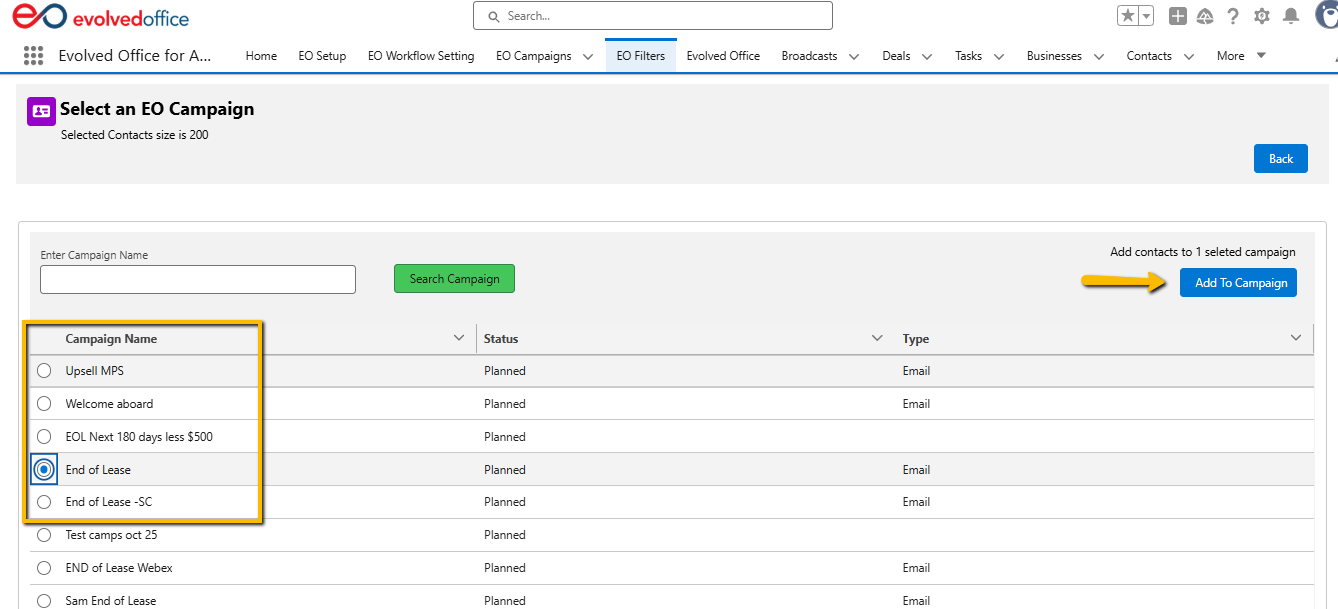
Task: Go to the Home tab
Action: [x=261, y=56]
